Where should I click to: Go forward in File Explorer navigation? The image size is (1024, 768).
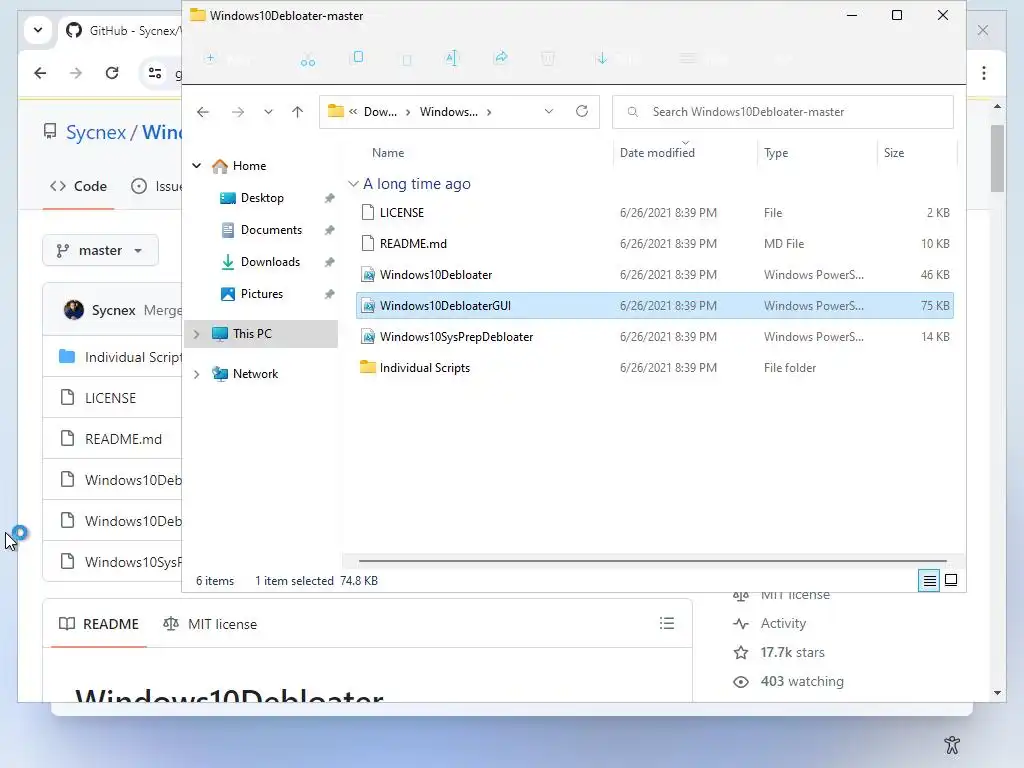tap(238, 112)
